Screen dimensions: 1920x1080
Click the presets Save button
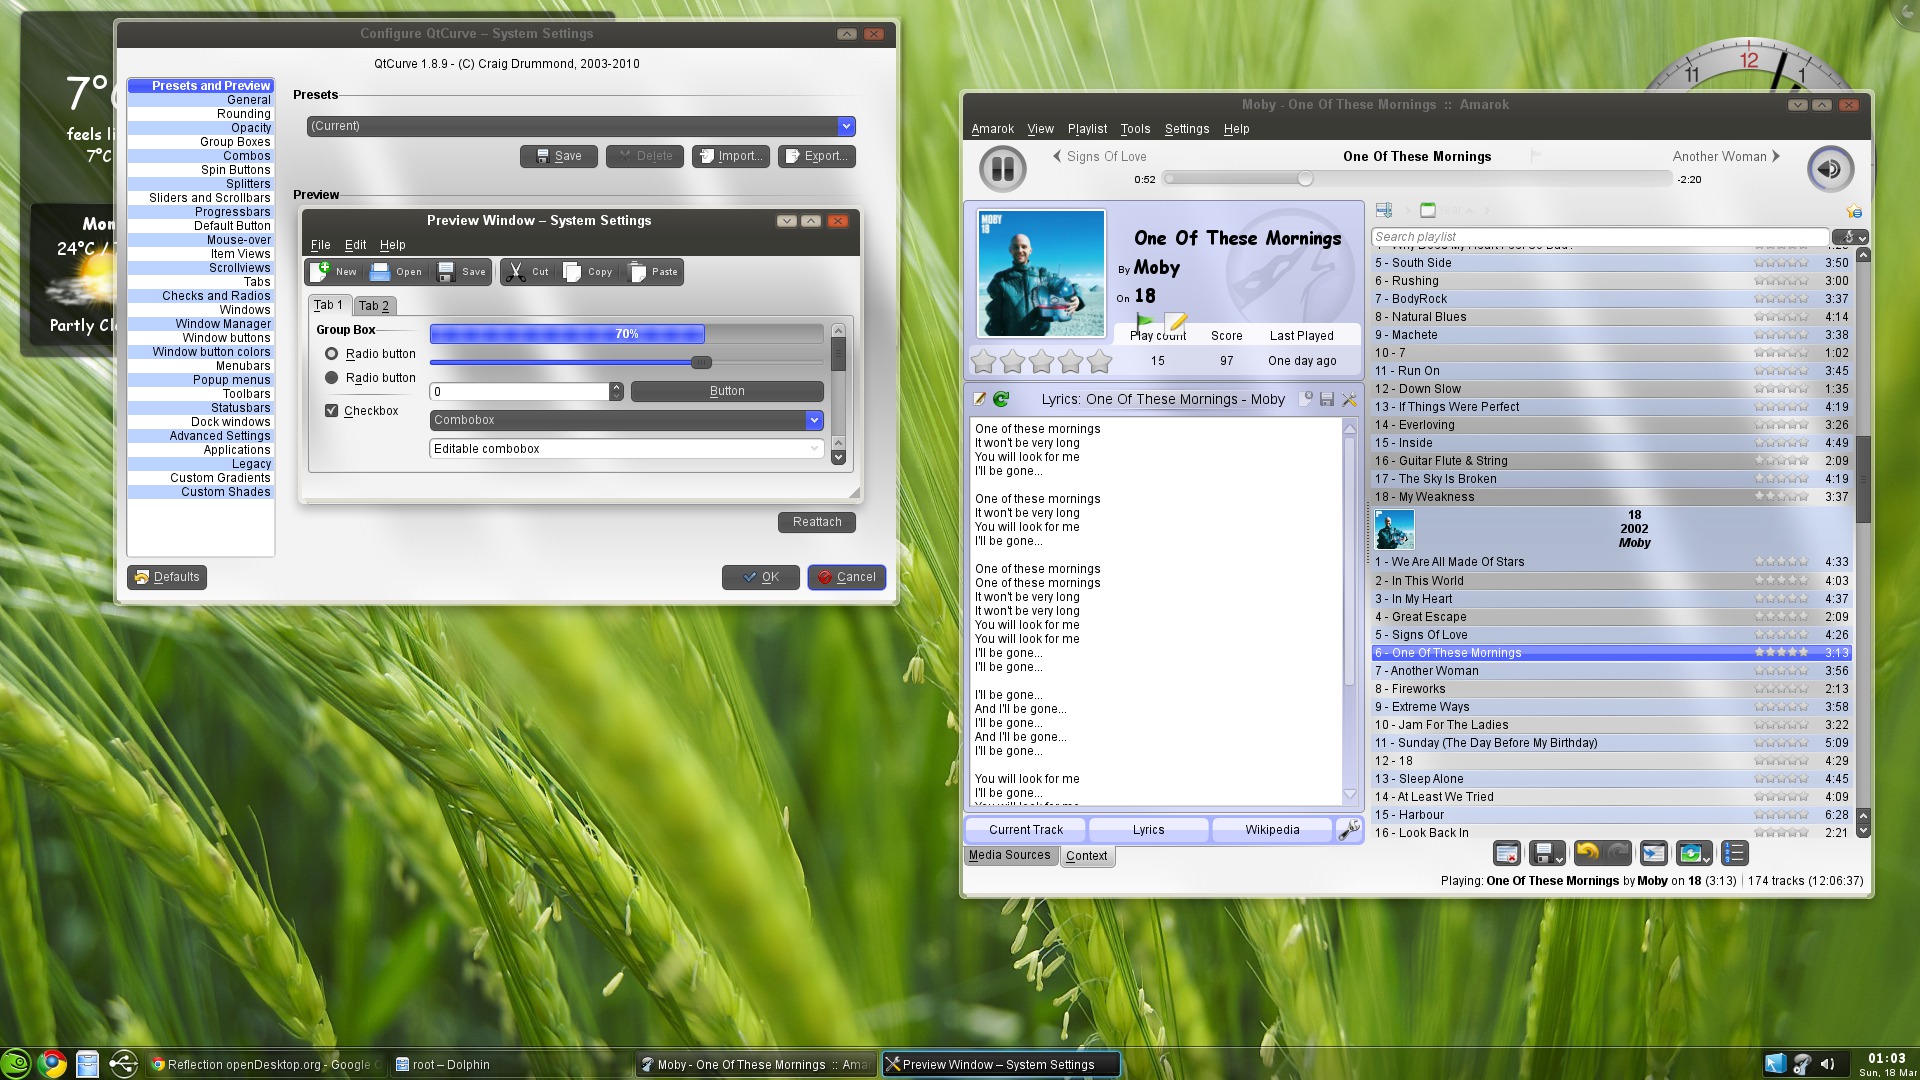559,156
